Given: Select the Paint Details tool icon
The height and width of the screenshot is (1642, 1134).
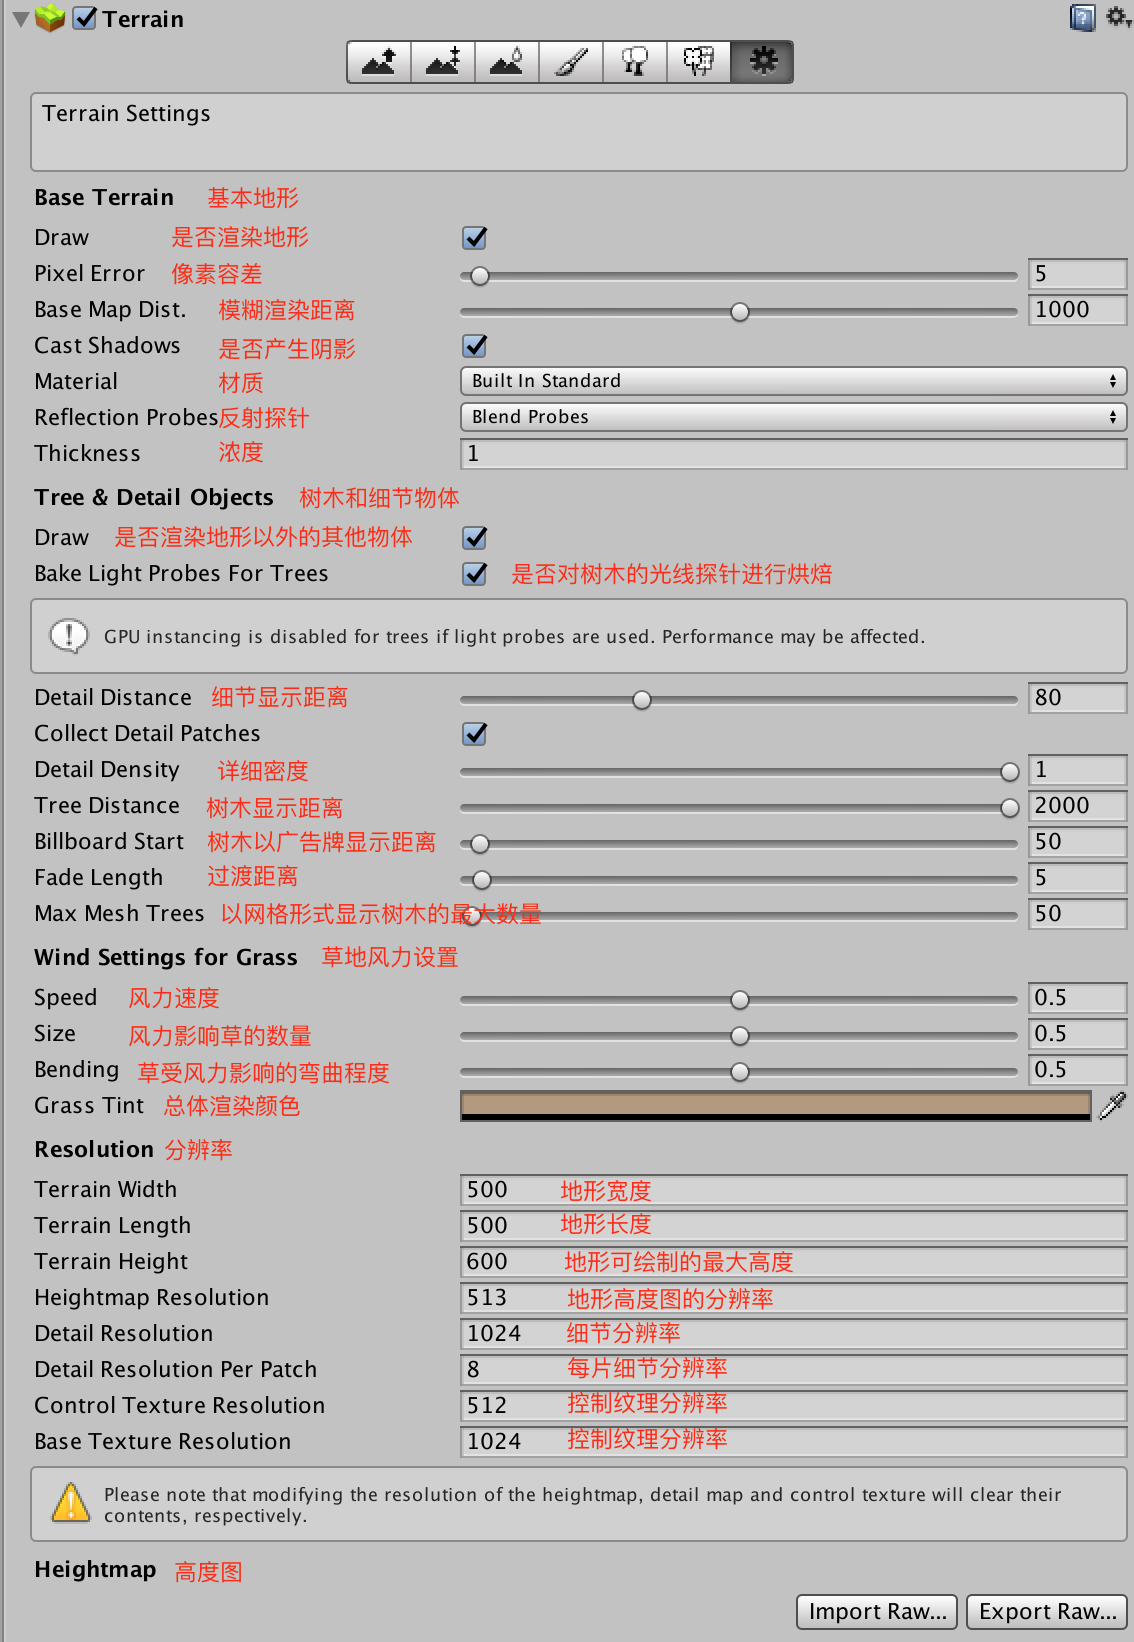Looking at the screenshot, I should coord(699,62).
